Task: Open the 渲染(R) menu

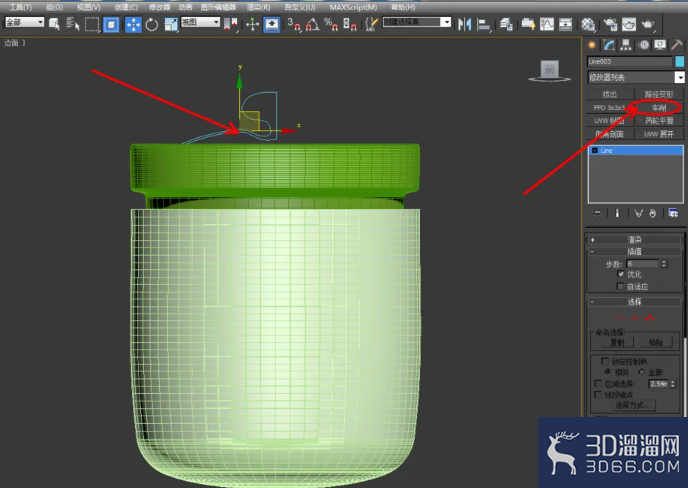Action: pos(258,7)
